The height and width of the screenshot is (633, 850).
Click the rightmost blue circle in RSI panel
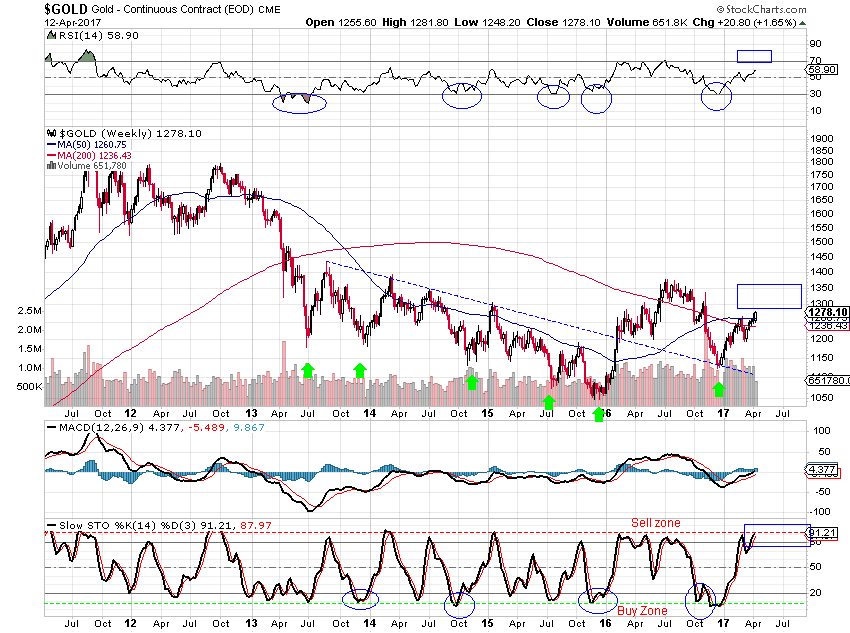click(716, 96)
